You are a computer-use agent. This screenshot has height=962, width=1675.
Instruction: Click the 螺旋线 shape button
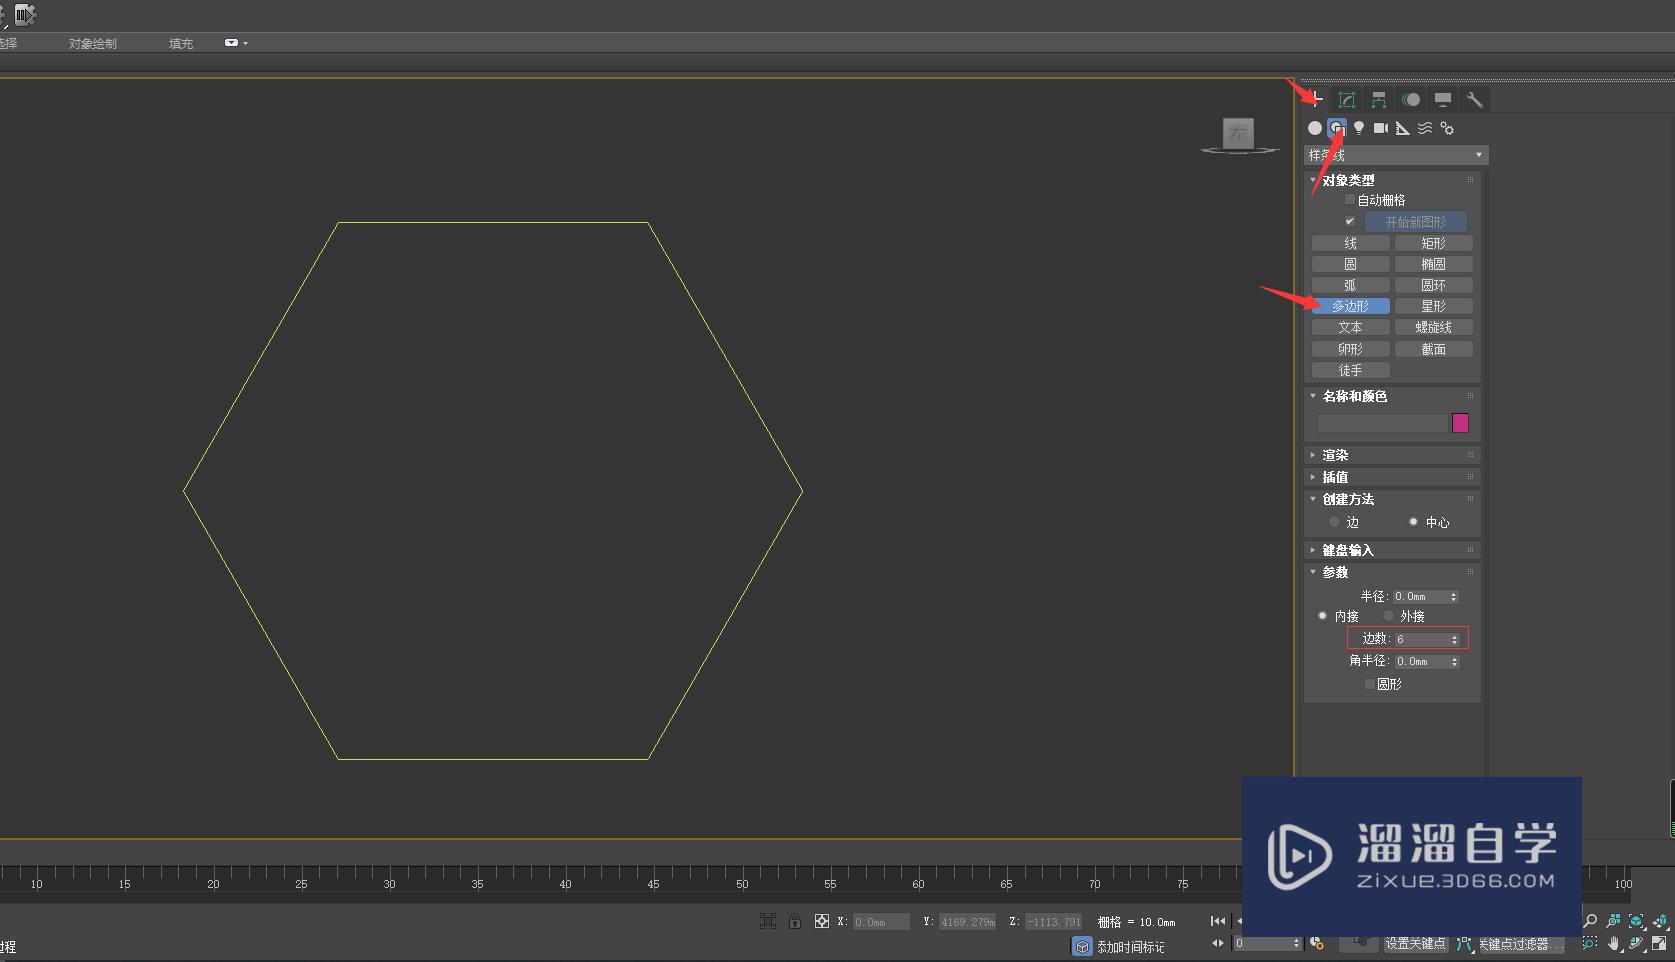pyautogui.click(x=1433, y=327)
